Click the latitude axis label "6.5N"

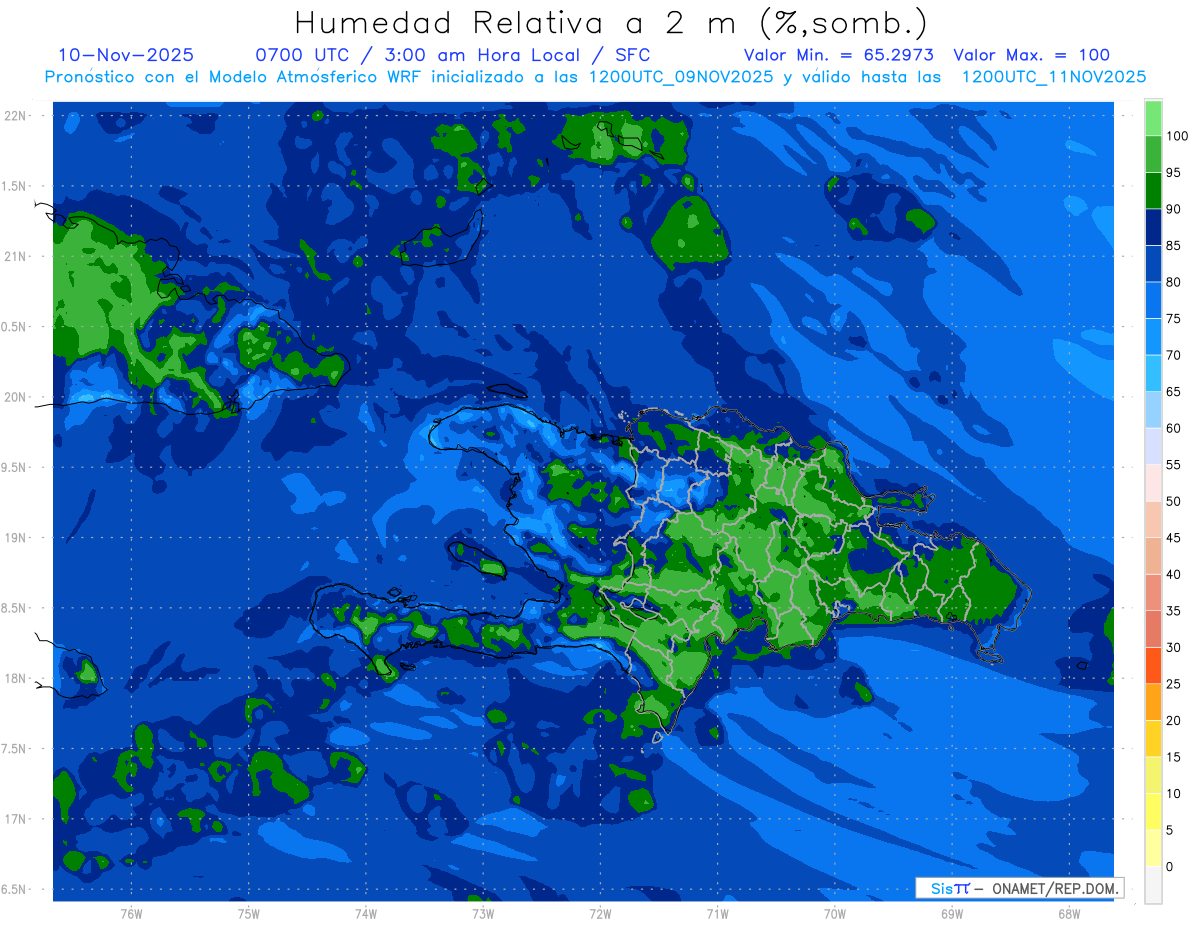point(14,889)
